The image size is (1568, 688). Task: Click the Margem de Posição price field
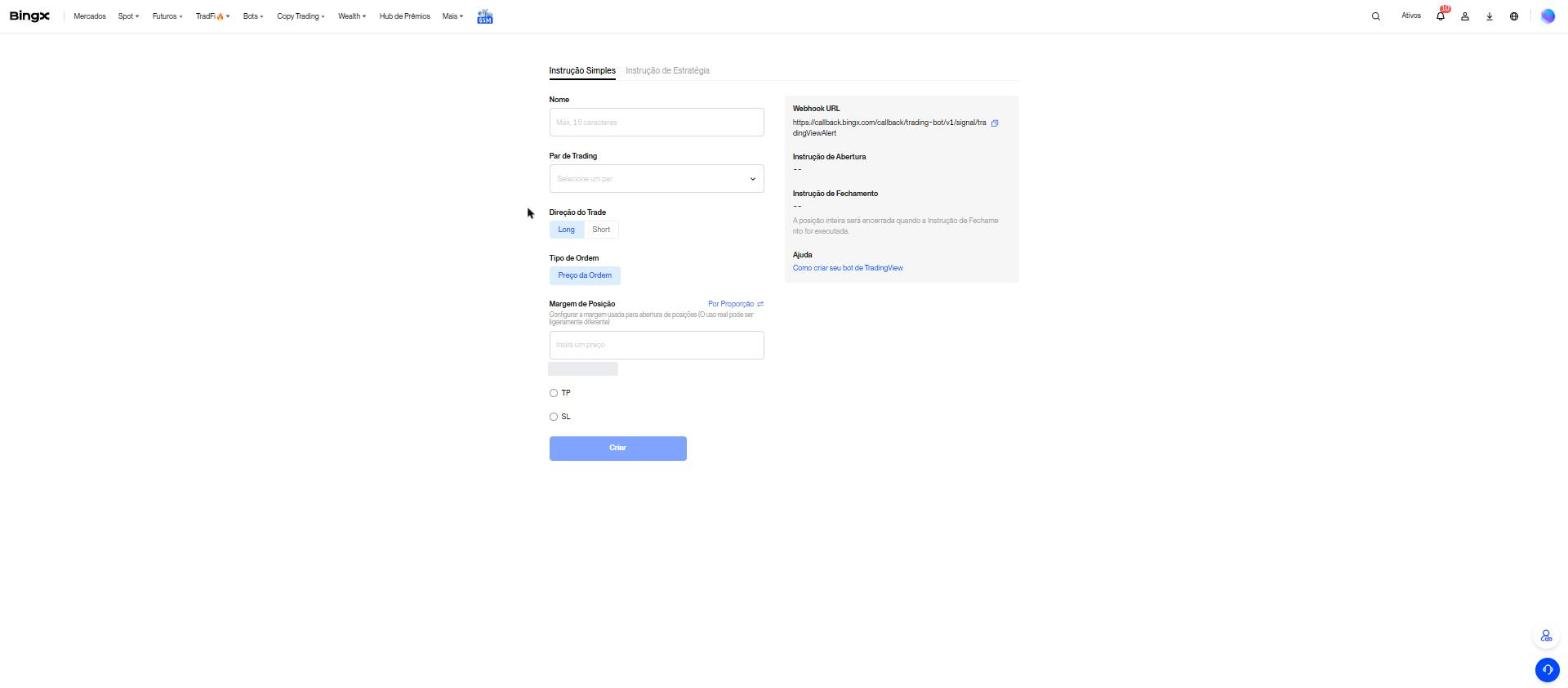pos(656,345)
